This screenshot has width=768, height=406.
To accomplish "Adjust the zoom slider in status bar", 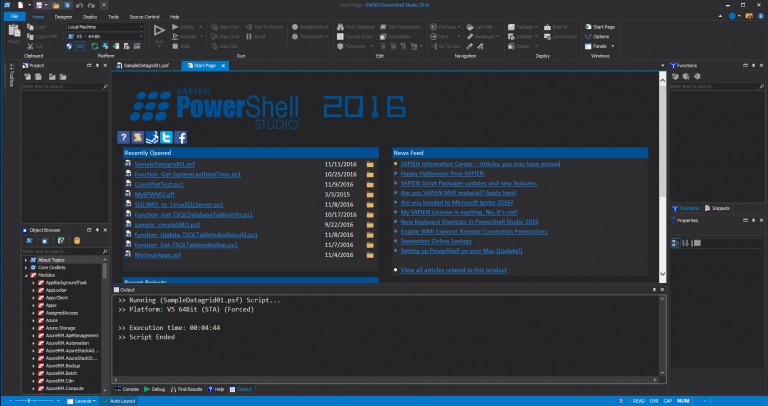I will (x=30, y=401).
